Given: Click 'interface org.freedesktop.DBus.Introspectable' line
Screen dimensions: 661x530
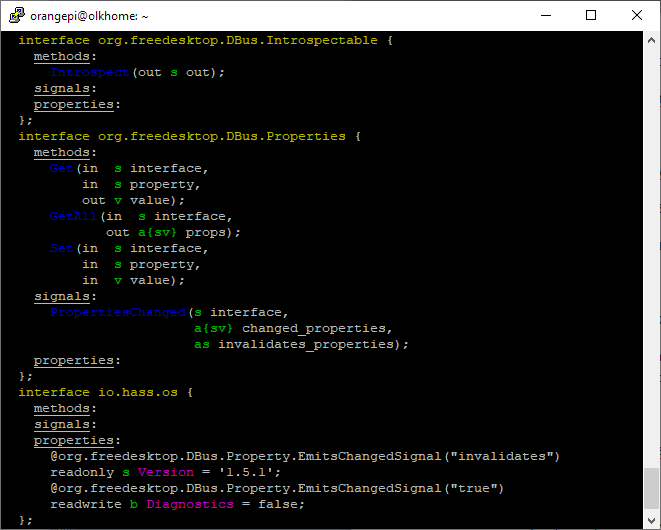Looking at the screenshot, I should click(205, 40).
